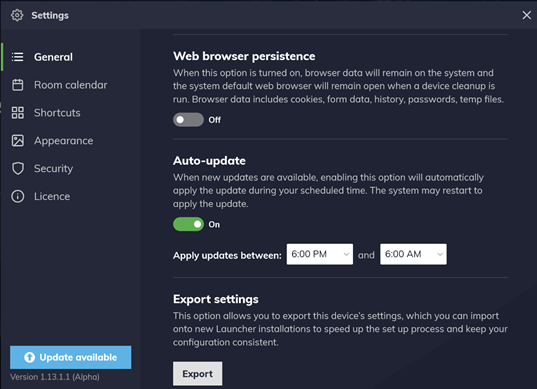537x389 pixels.
Task: Open the General settings tab
Action: point(70,57)
